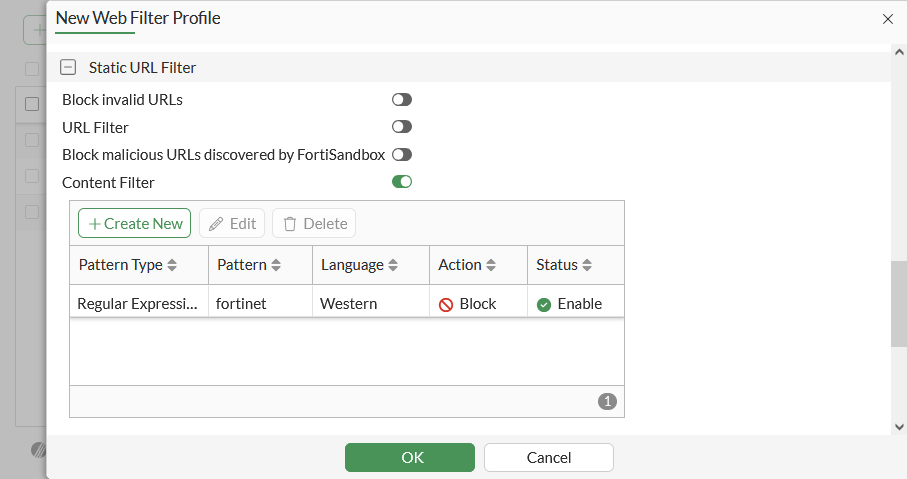Click the green Enable status checkmark icon
This screenshot has width=907, height=479.
[544, 304]
